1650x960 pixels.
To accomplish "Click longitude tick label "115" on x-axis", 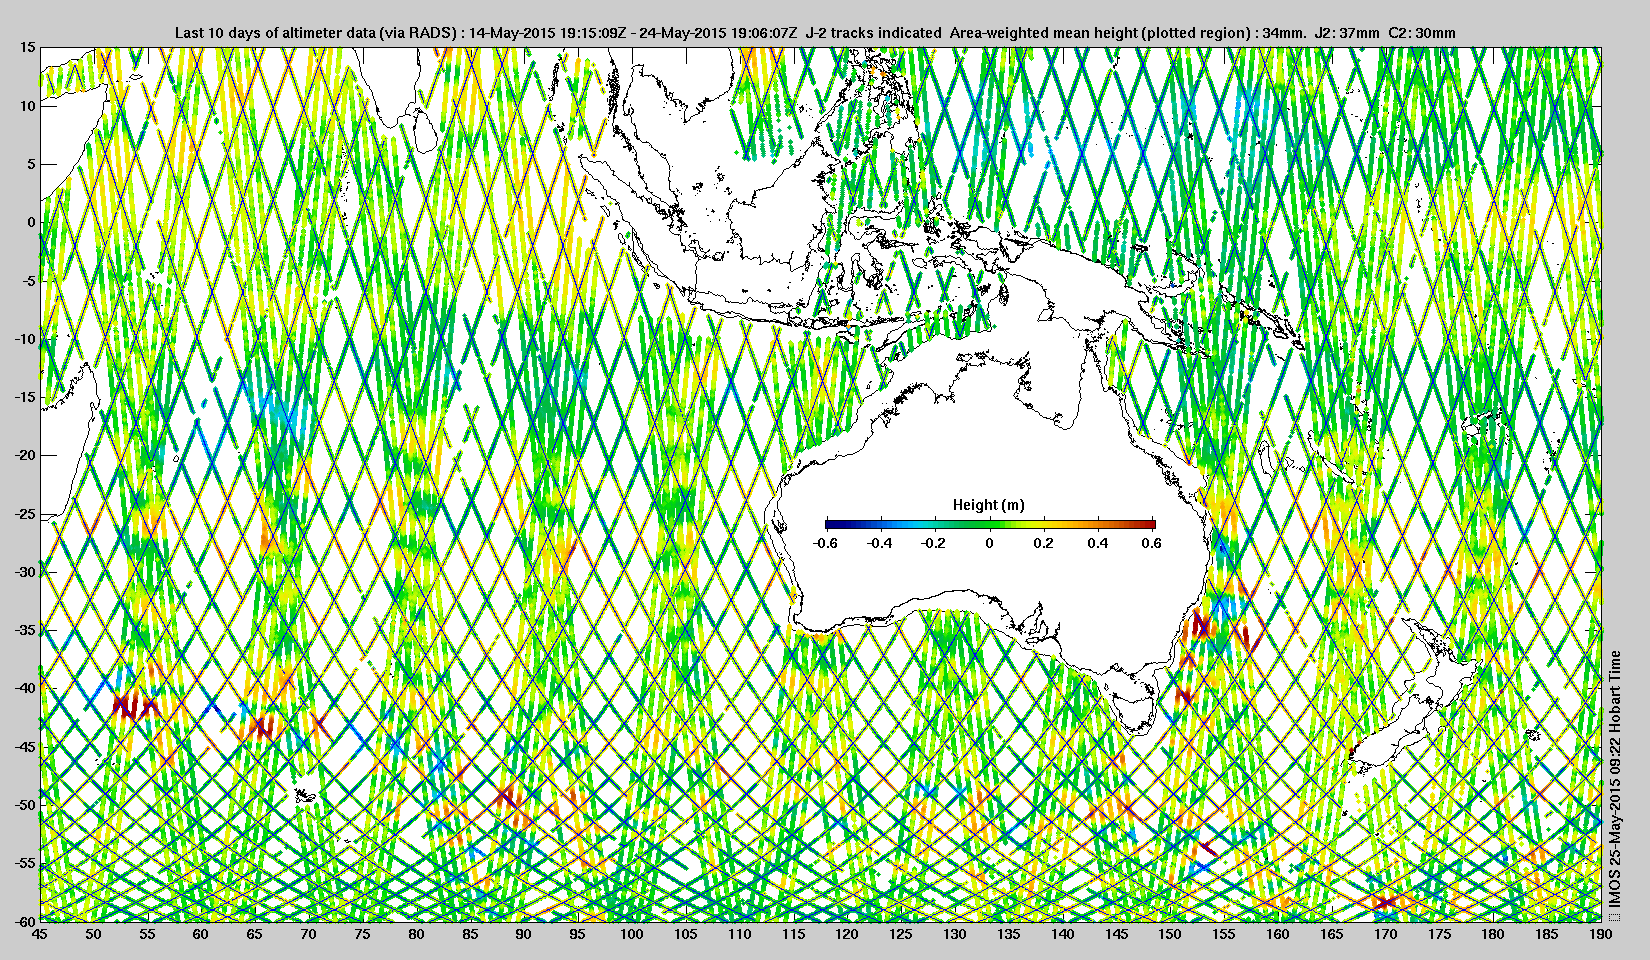I will point(793,934).
